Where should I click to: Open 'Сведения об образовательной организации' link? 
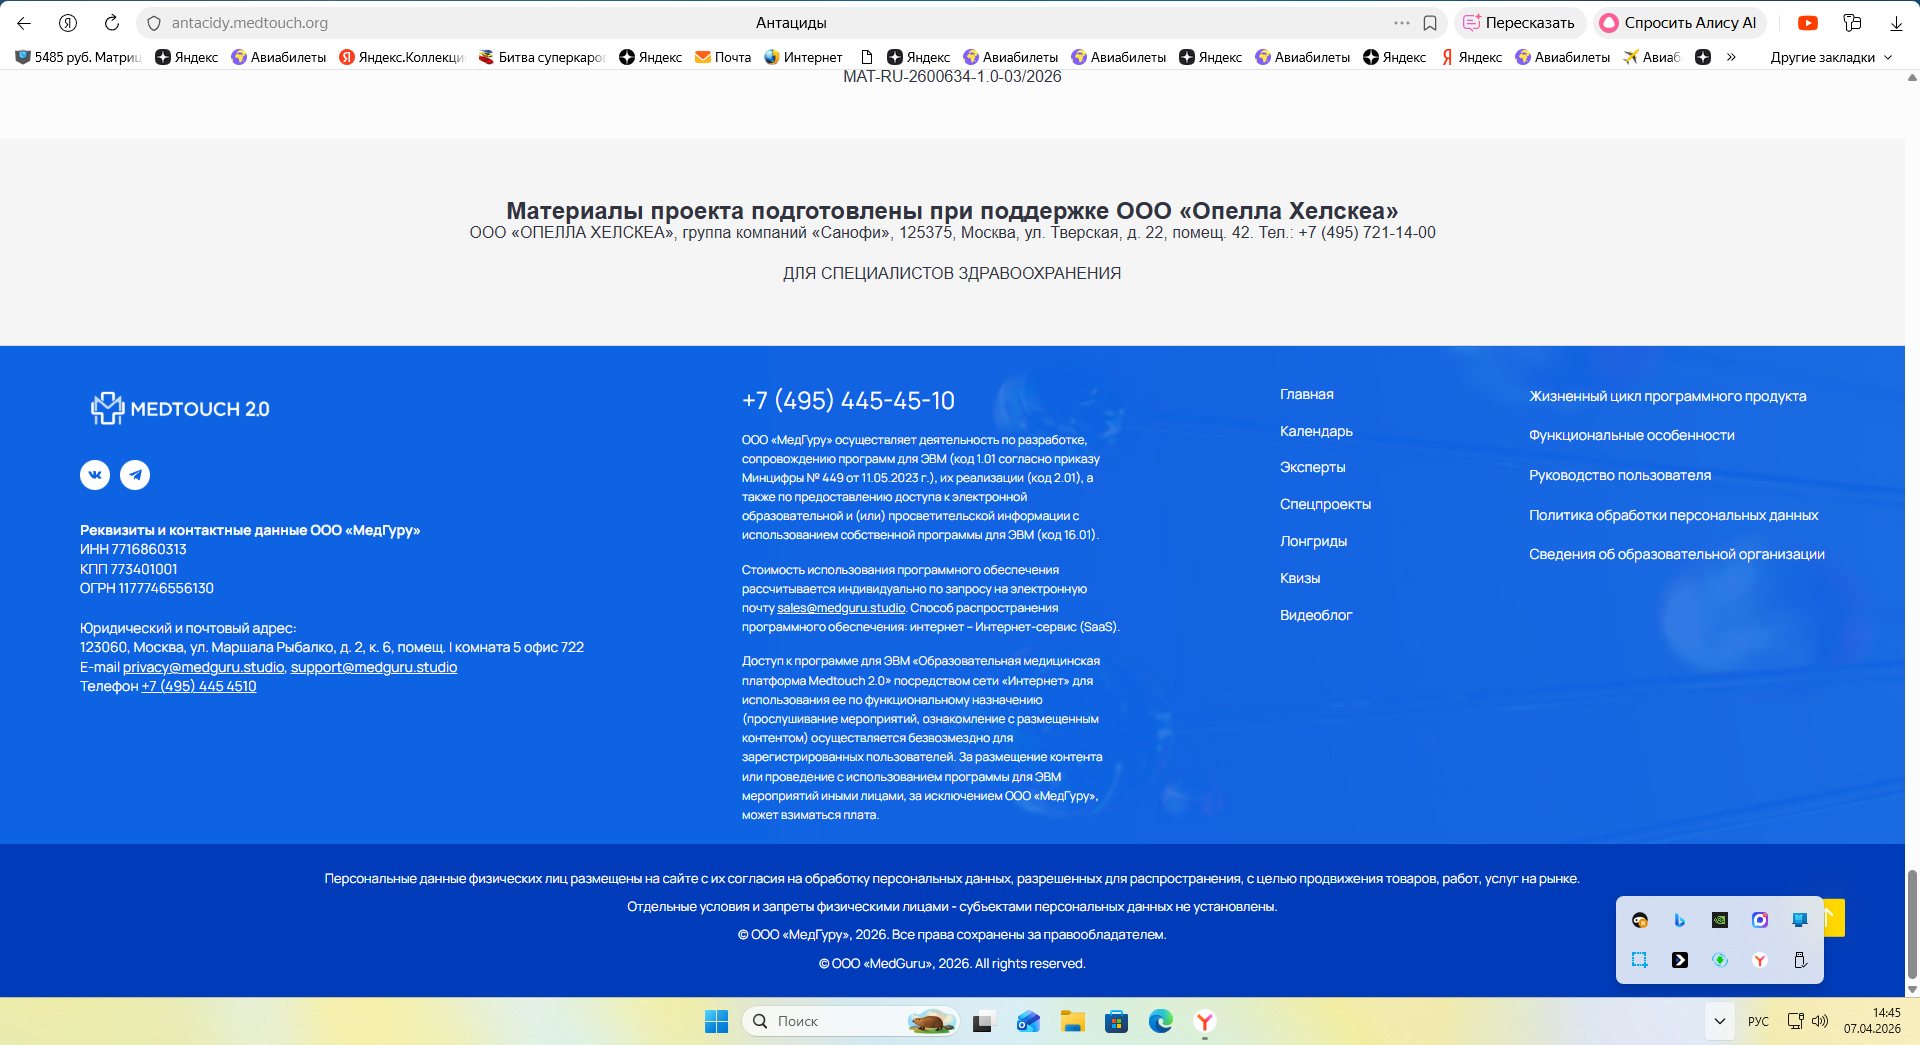1677,554
